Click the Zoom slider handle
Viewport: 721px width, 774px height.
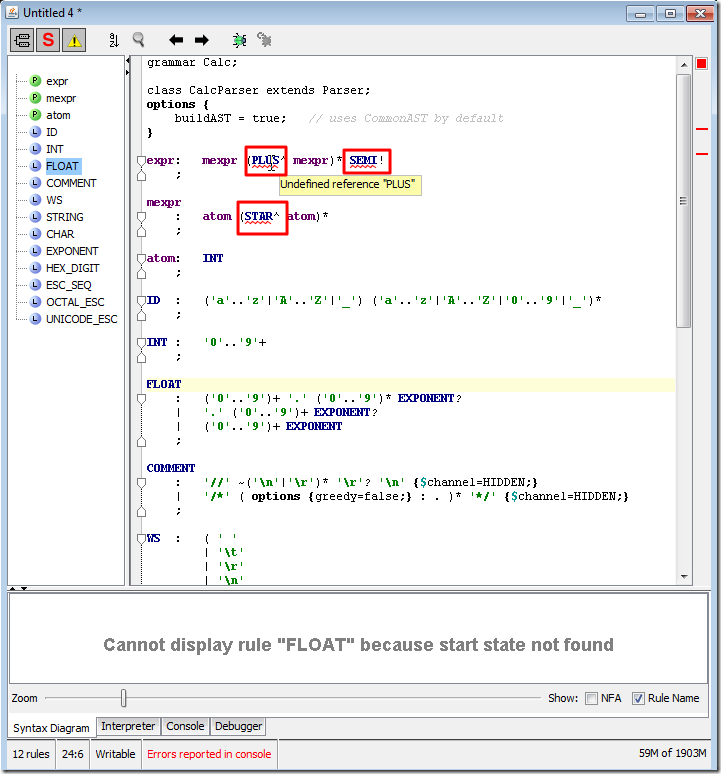(123, 698)
